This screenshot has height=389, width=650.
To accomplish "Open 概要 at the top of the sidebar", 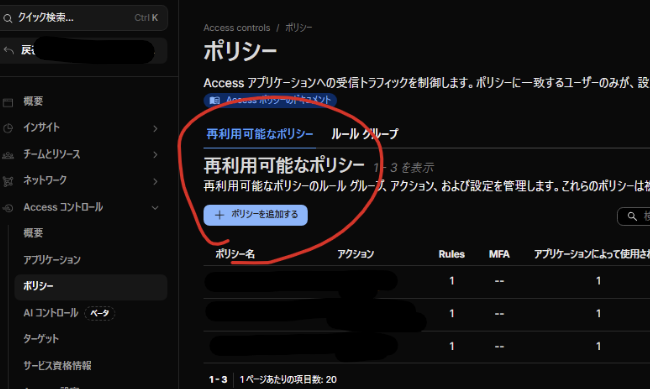I will click(x=33, y=101).
